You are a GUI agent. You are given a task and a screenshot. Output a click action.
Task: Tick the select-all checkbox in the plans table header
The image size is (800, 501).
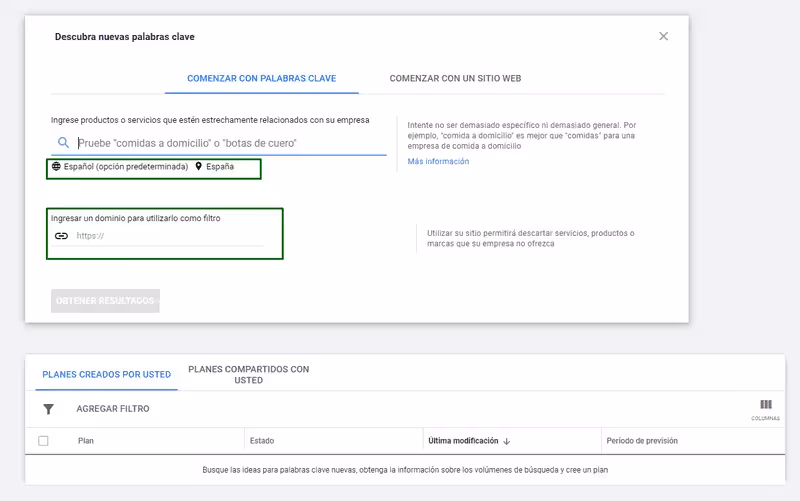(x=43, y=441)
